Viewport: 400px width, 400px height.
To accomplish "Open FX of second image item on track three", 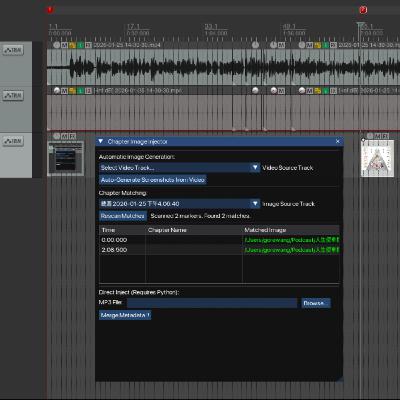I will coord(385,136).
